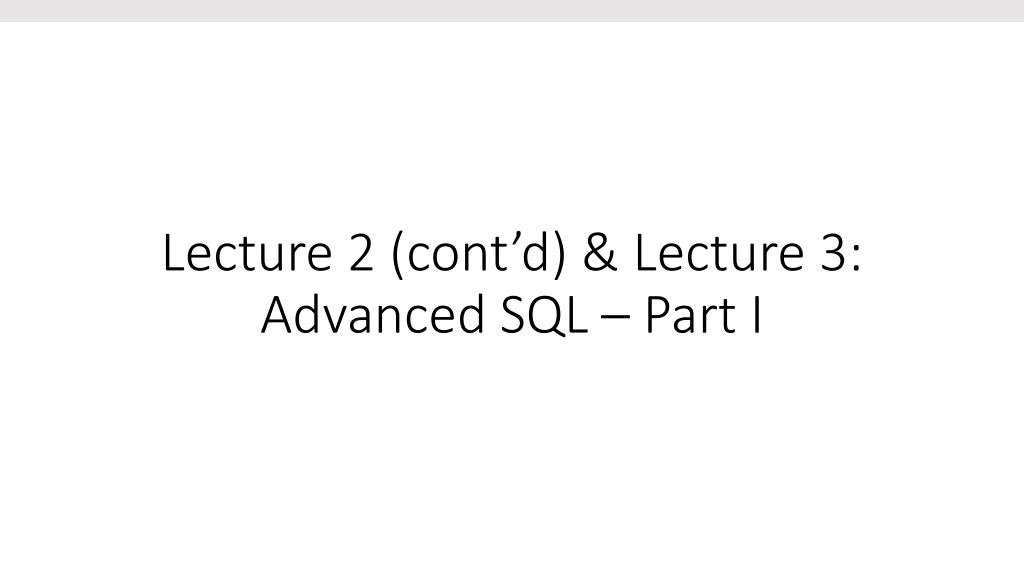1024x576 pixels.
Task: Place cursor in the second title line
Action: [x=511, y=315]
